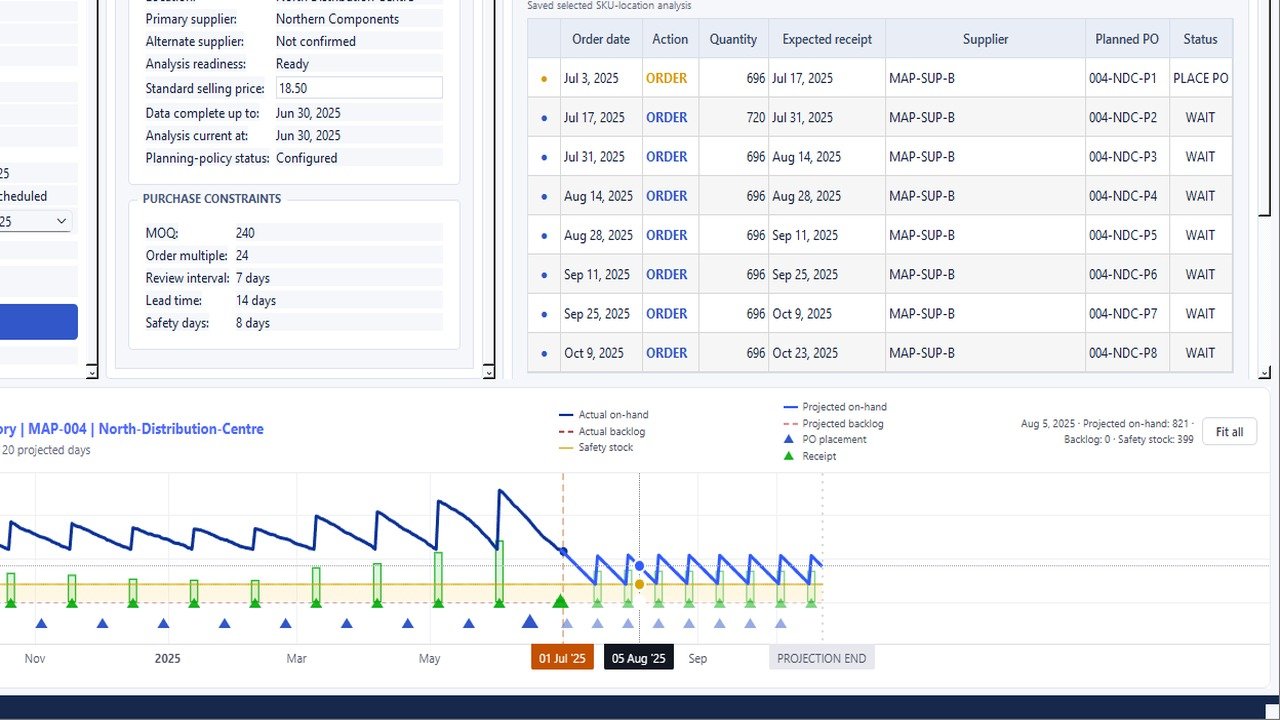Select the blue dot beside the Aug 28, 2025 order date
This screenshot has width=1280, height=720.
(x=544, y=236)
